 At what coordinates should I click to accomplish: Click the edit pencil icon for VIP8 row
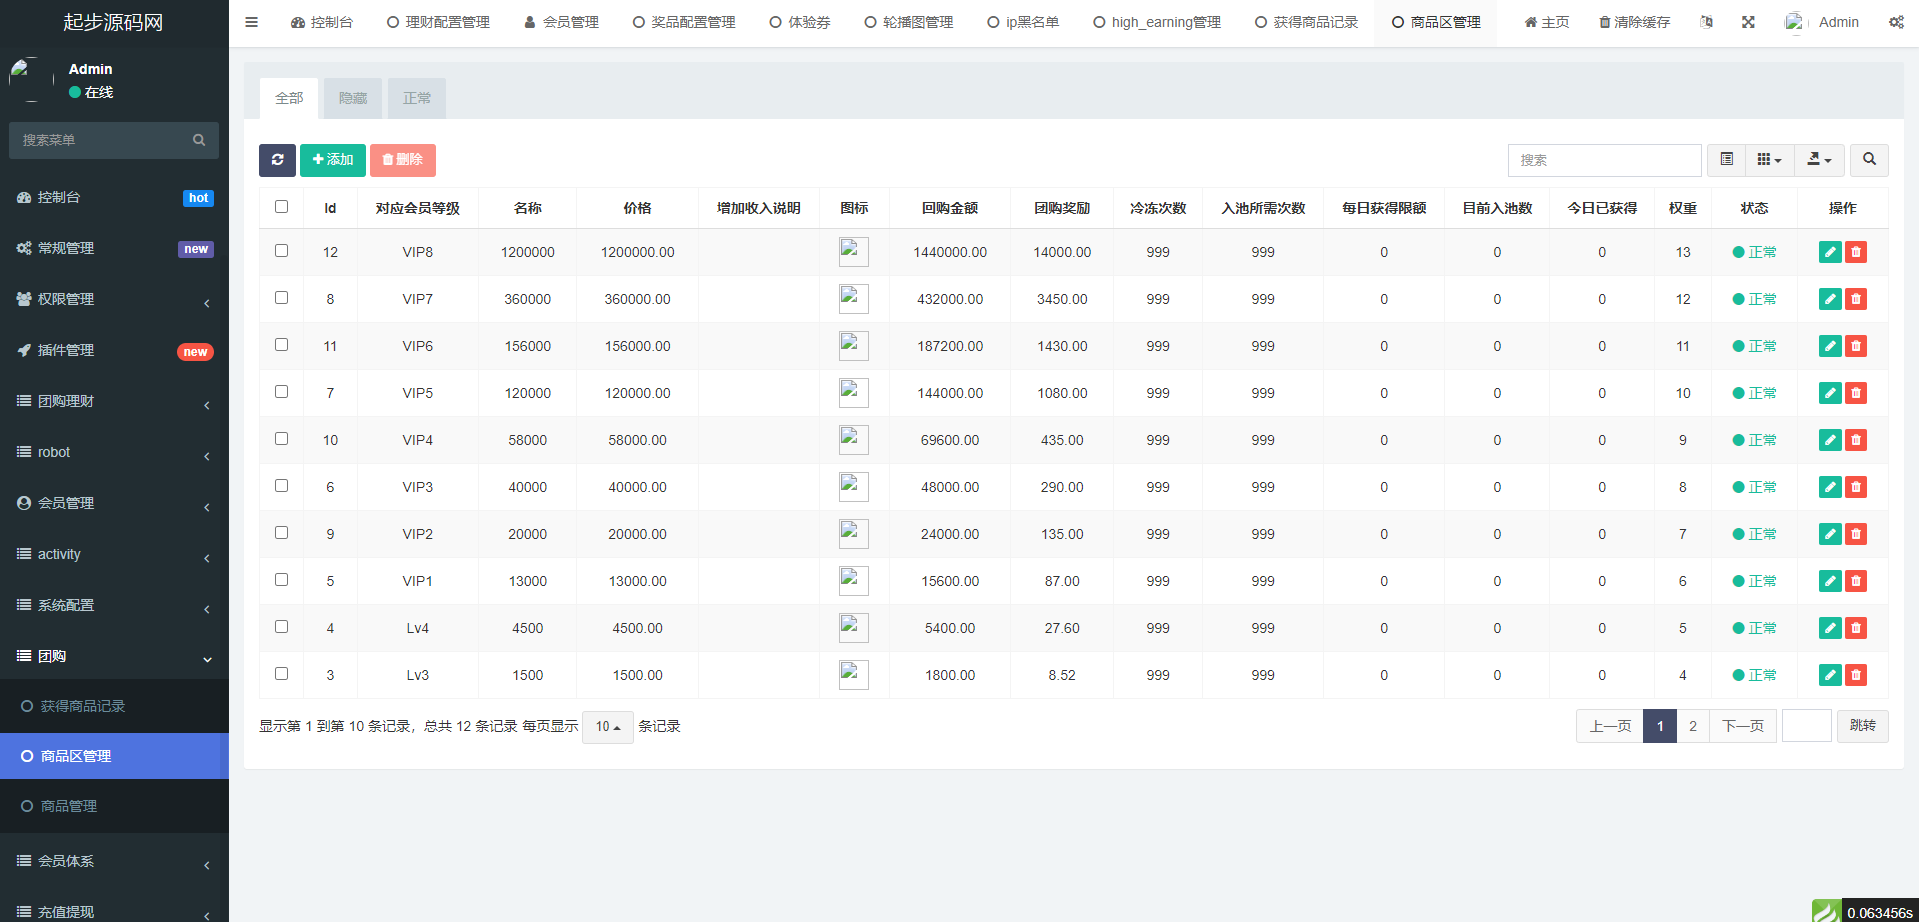pyautogui.click(x=1829, y=252)
